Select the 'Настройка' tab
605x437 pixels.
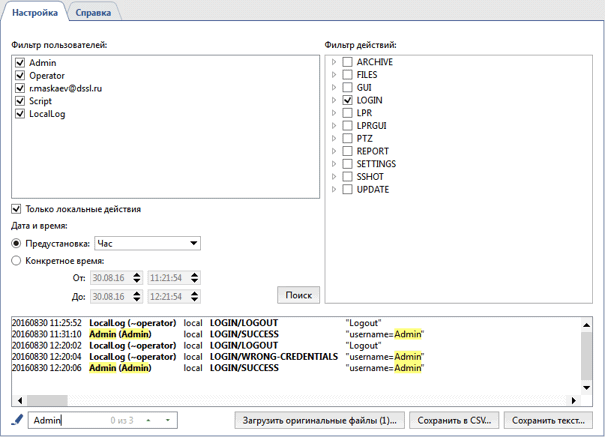(34, 12)
